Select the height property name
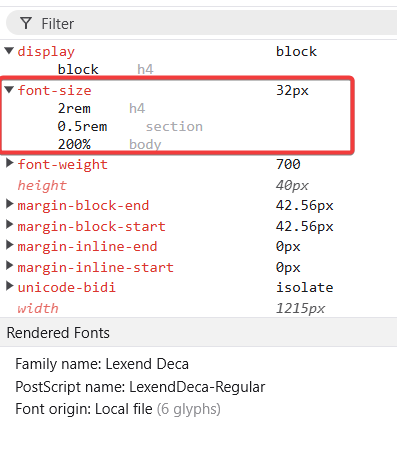 (42, 185)
